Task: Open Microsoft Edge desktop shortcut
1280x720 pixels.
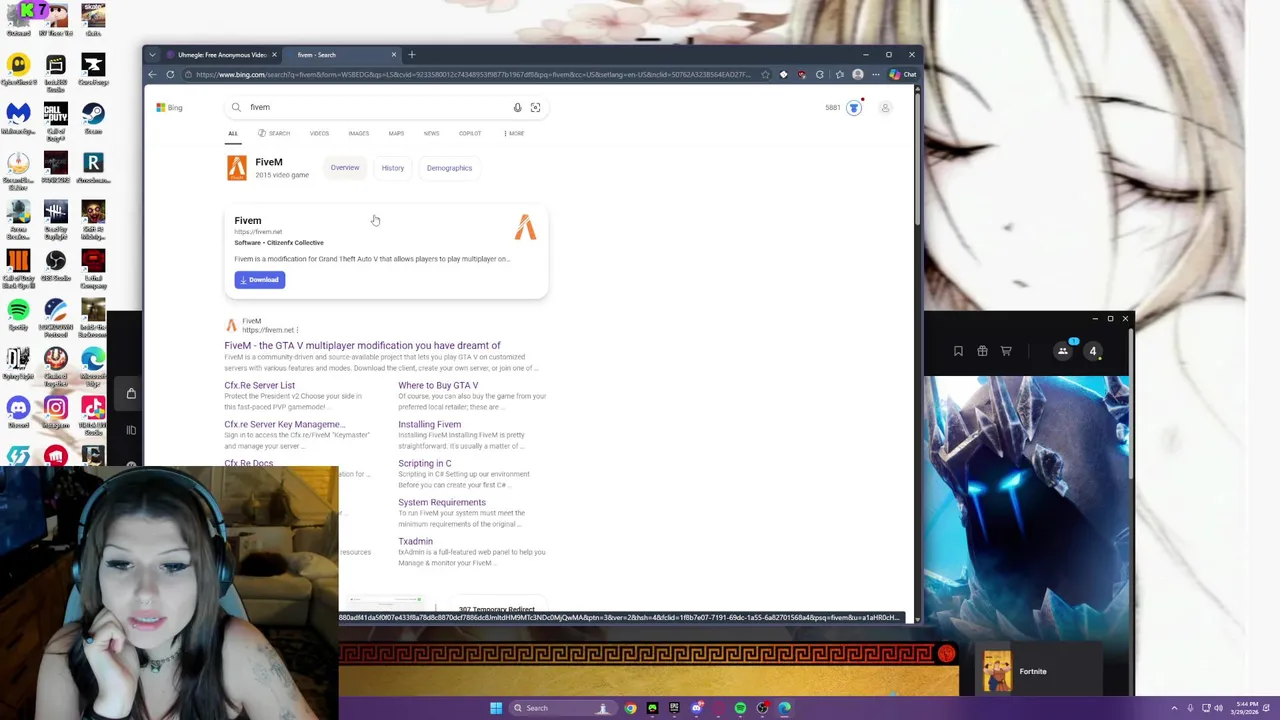Action: tap(93, 363)
